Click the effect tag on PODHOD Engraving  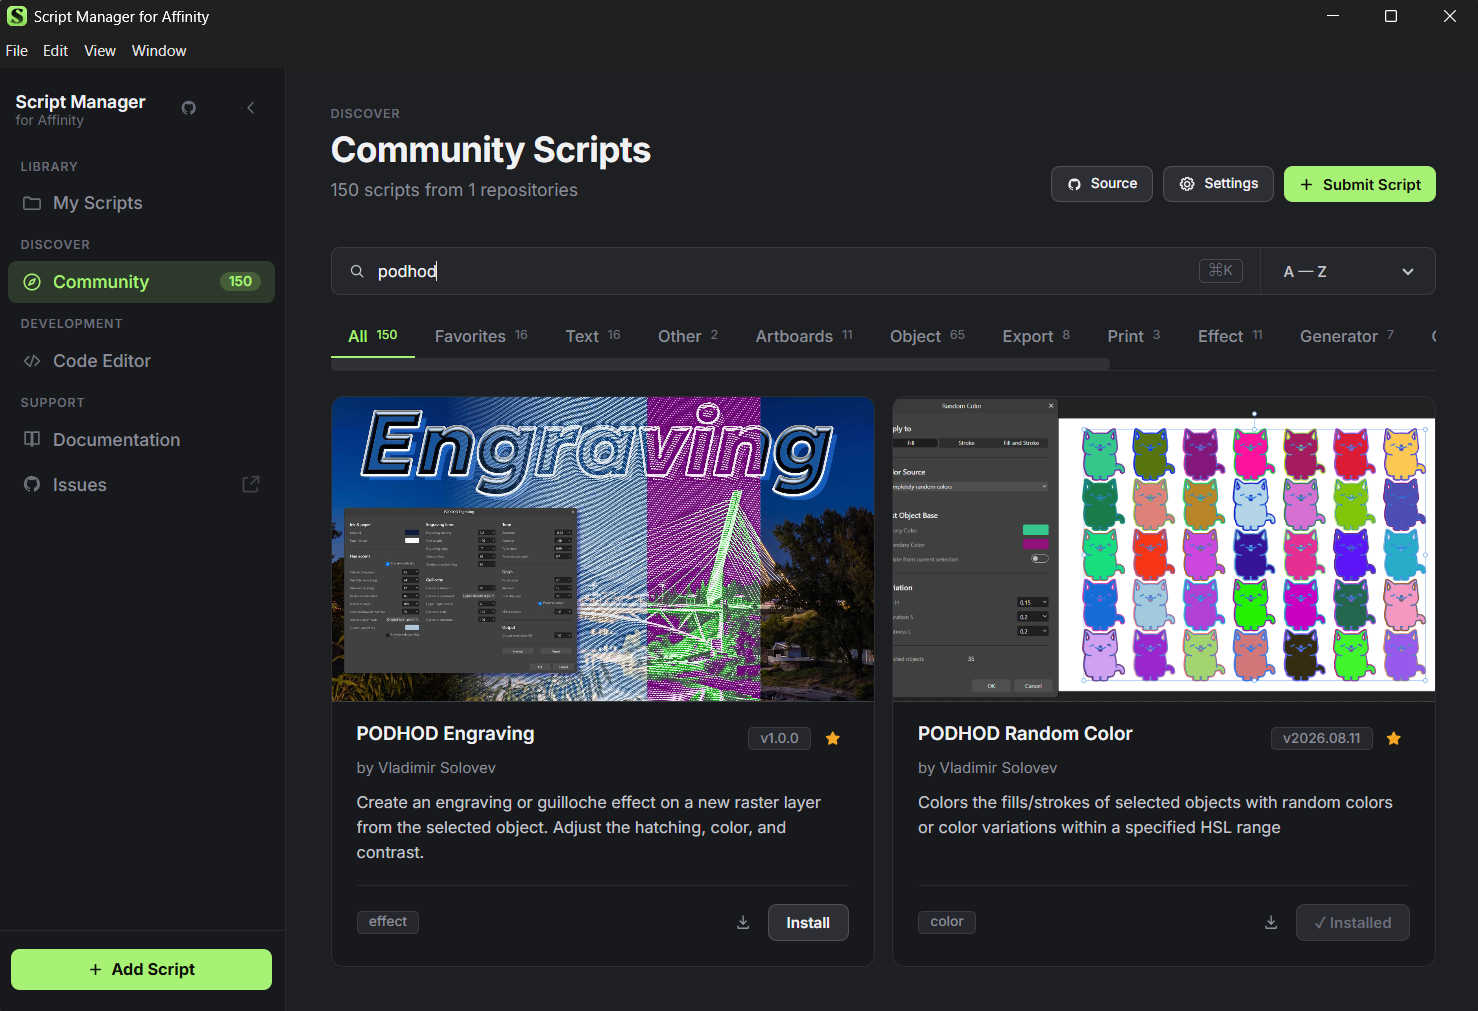pos(388,922)
